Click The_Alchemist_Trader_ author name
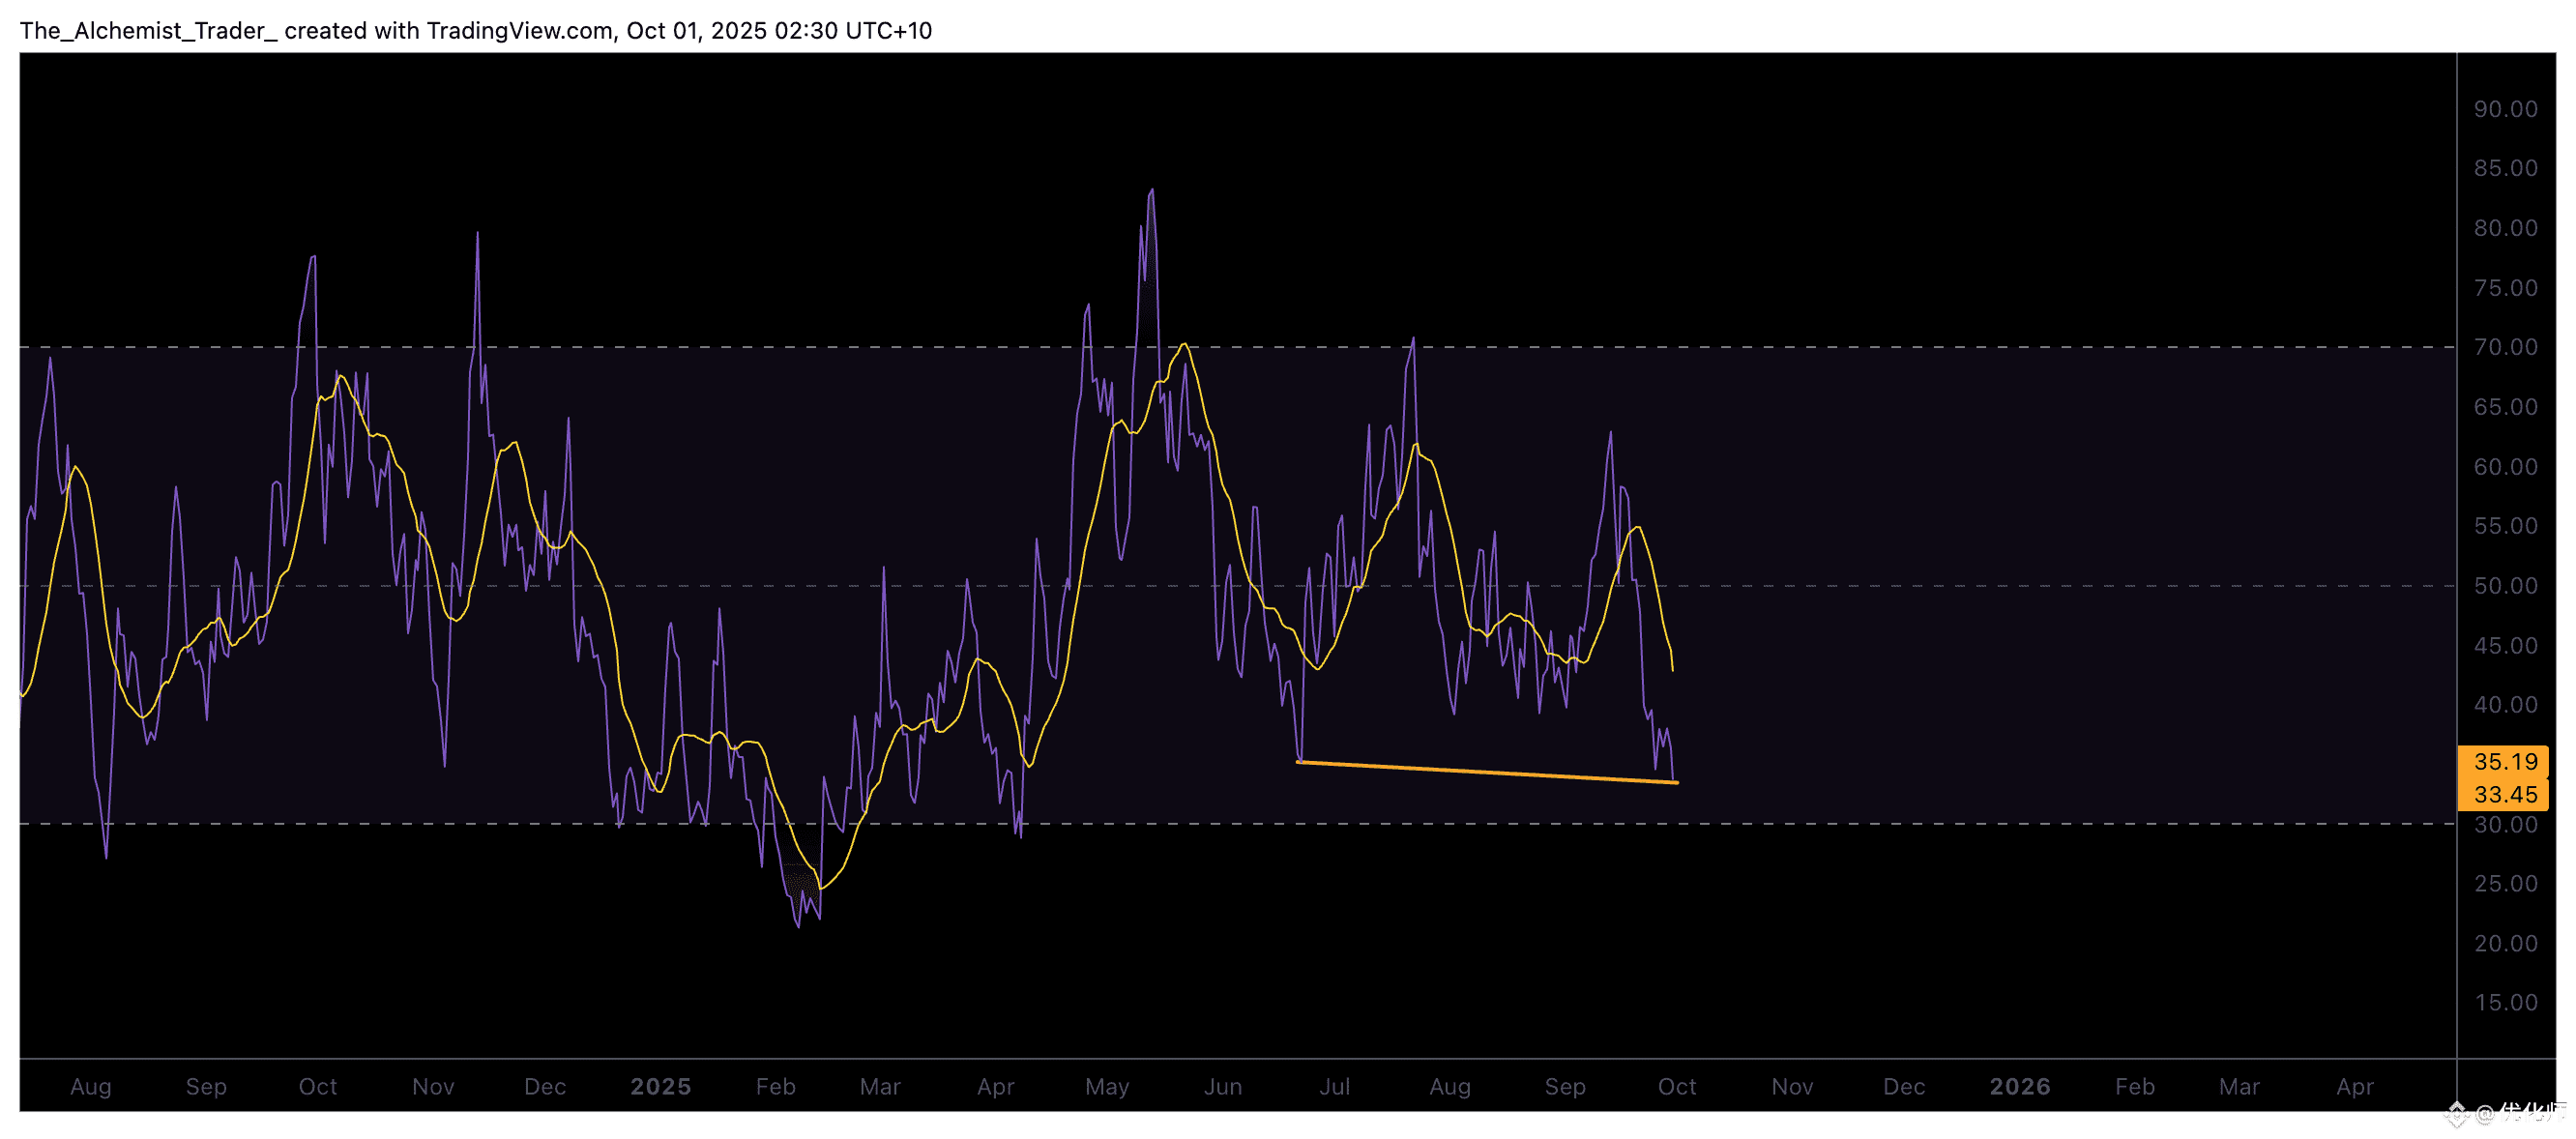The width and height of the screenshot is (2576, 1139). coord(148,31)
